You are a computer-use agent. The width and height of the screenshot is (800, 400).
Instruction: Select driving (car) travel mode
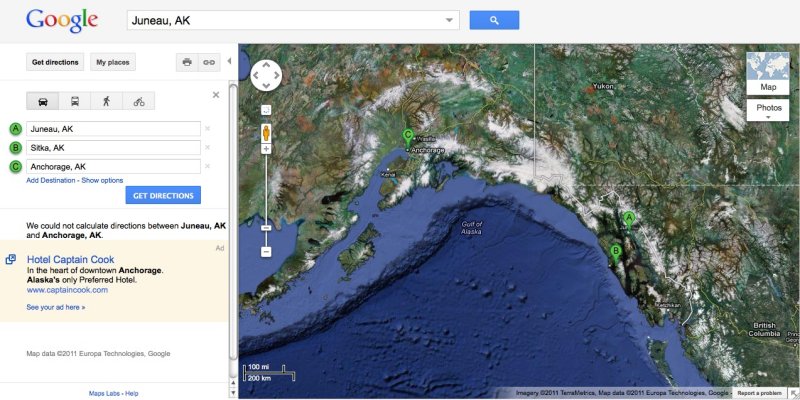pyautogui.click(x=43, y=101)
